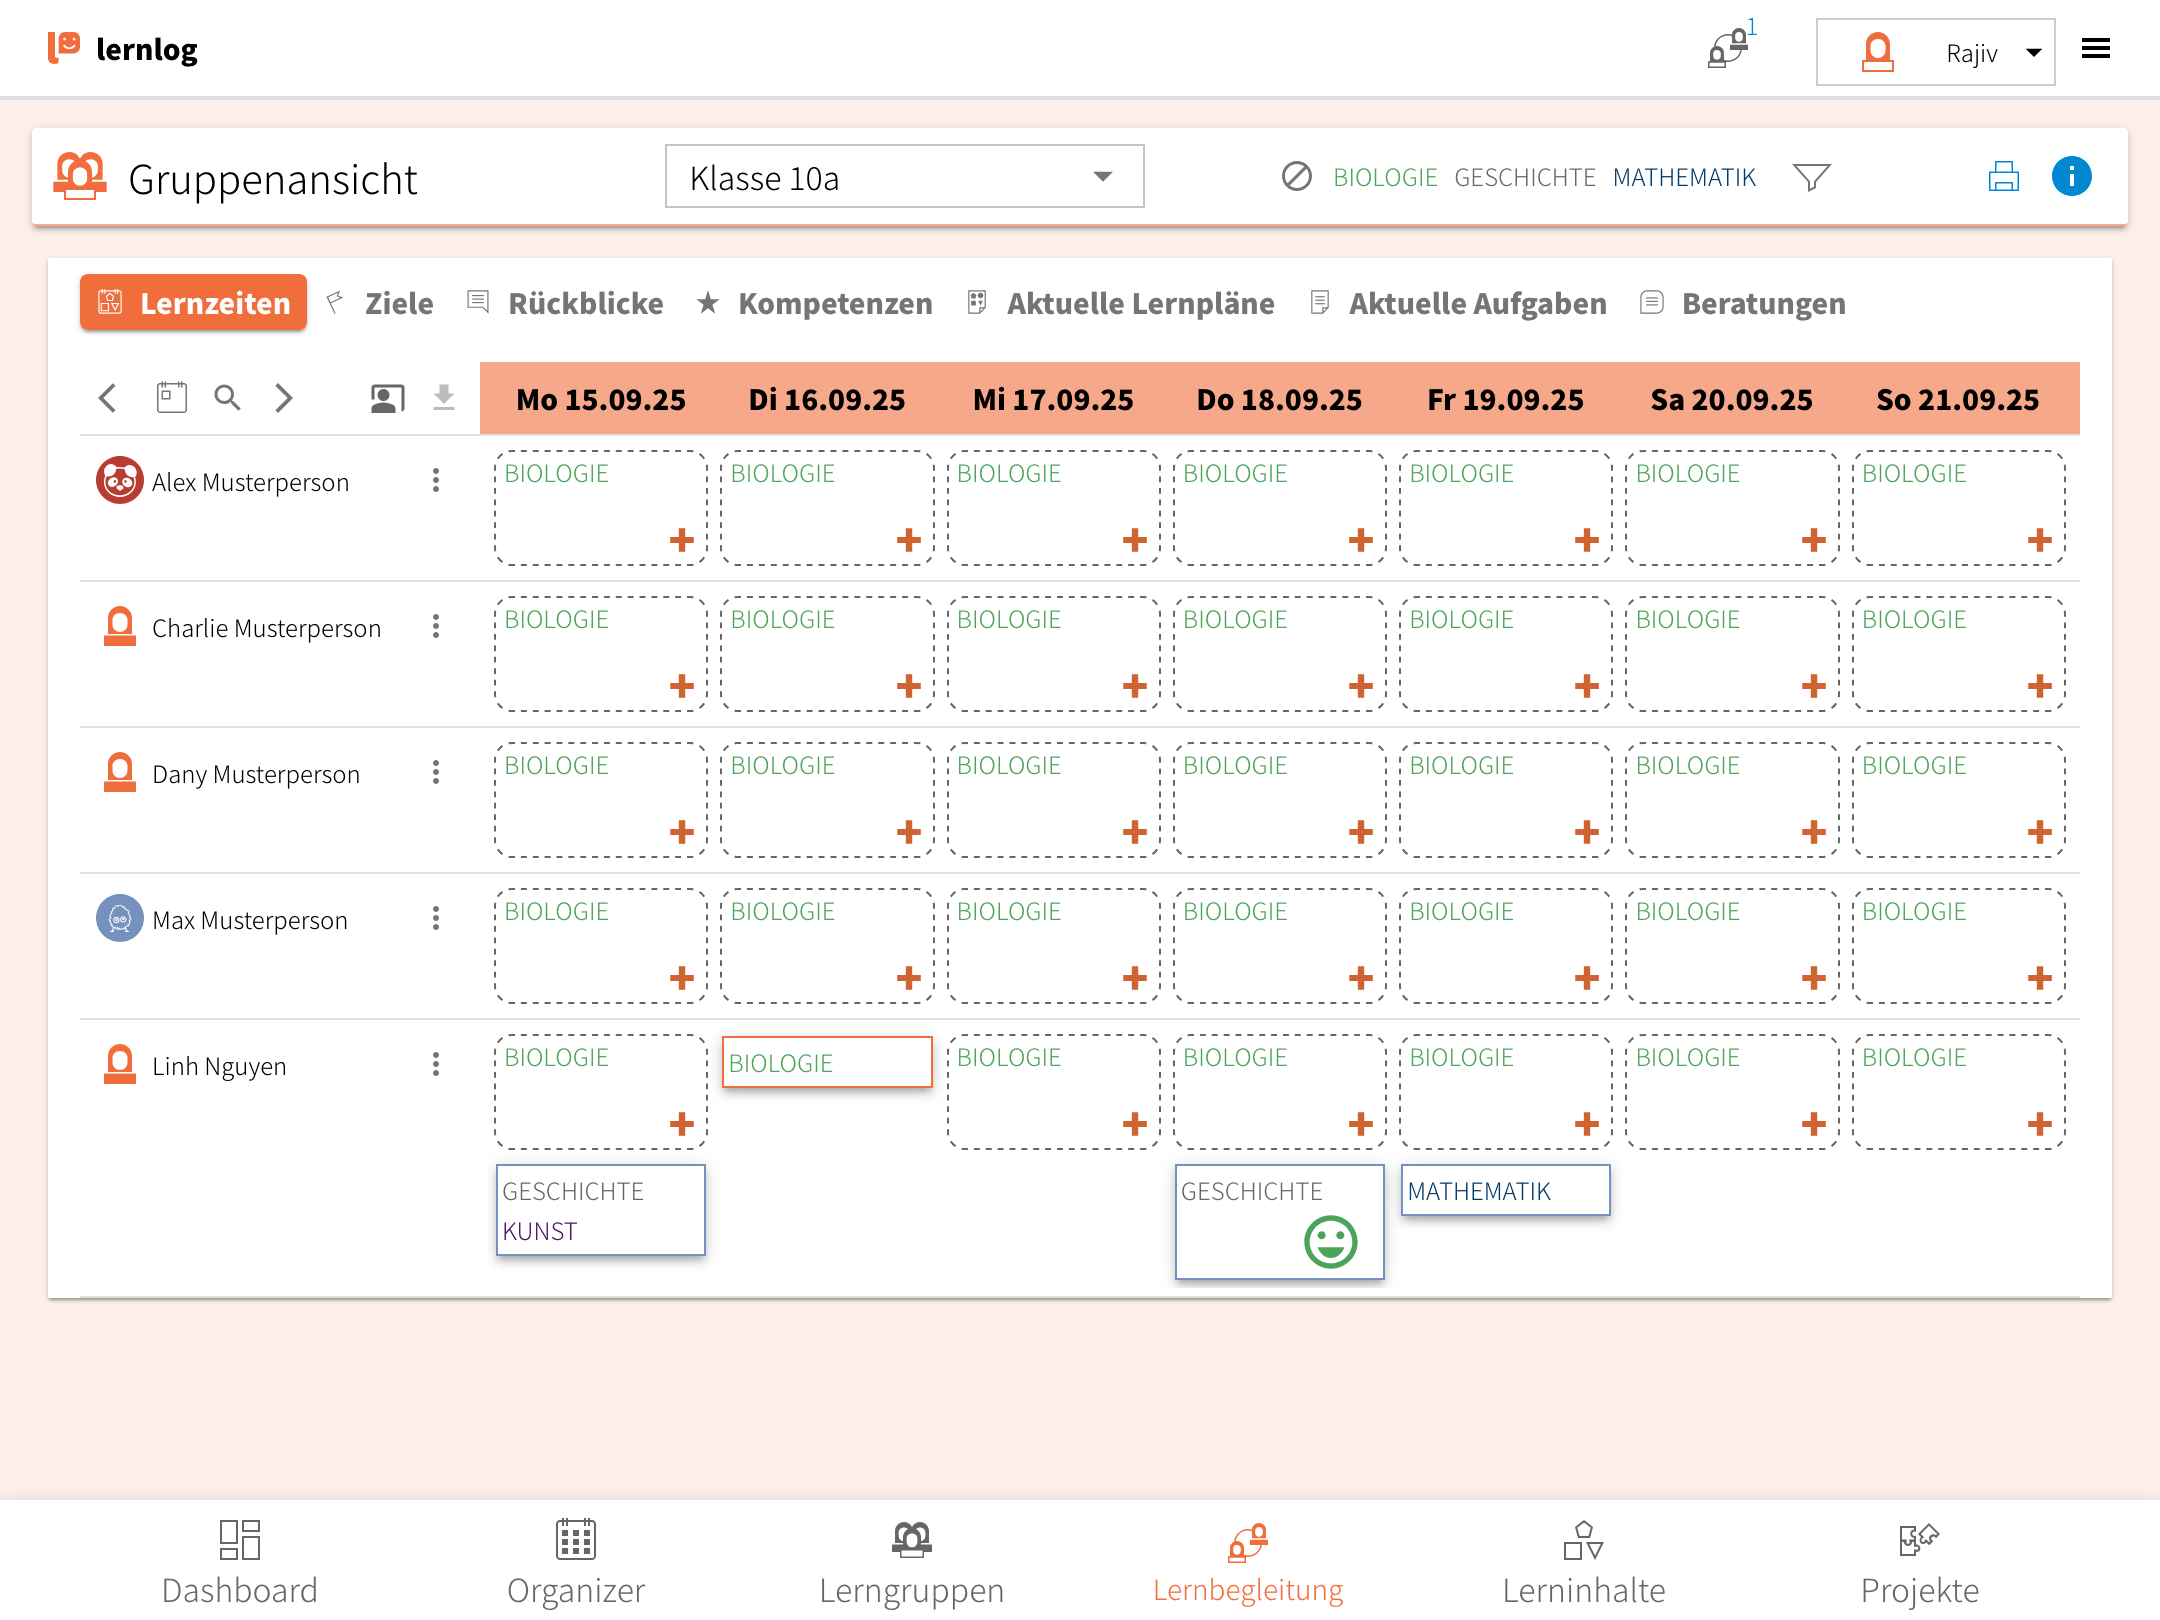Click the clear-filter circle-slash icon
Image resolution: width=2160 pixels, height=1620 pixels.
point(1296,177)
